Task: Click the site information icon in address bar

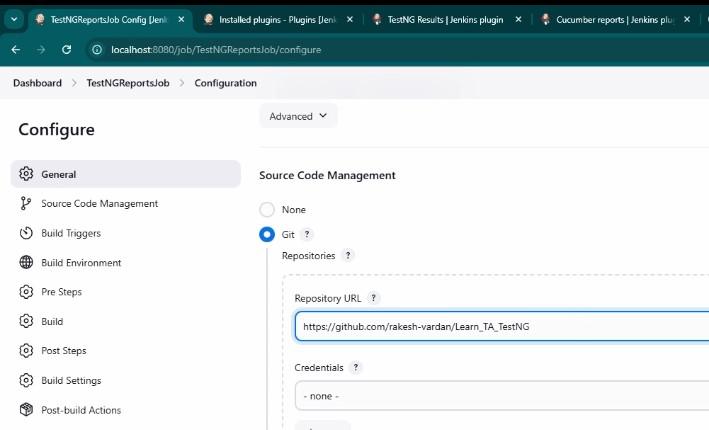Action: pyautogui.click(x=97, y=50)
